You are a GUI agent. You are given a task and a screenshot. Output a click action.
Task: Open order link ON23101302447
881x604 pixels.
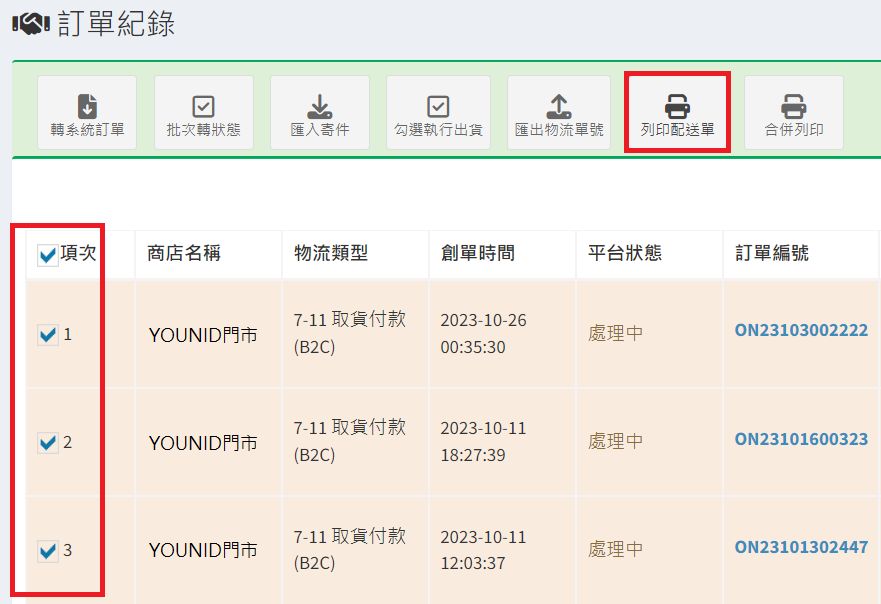(x=801, y=547)
